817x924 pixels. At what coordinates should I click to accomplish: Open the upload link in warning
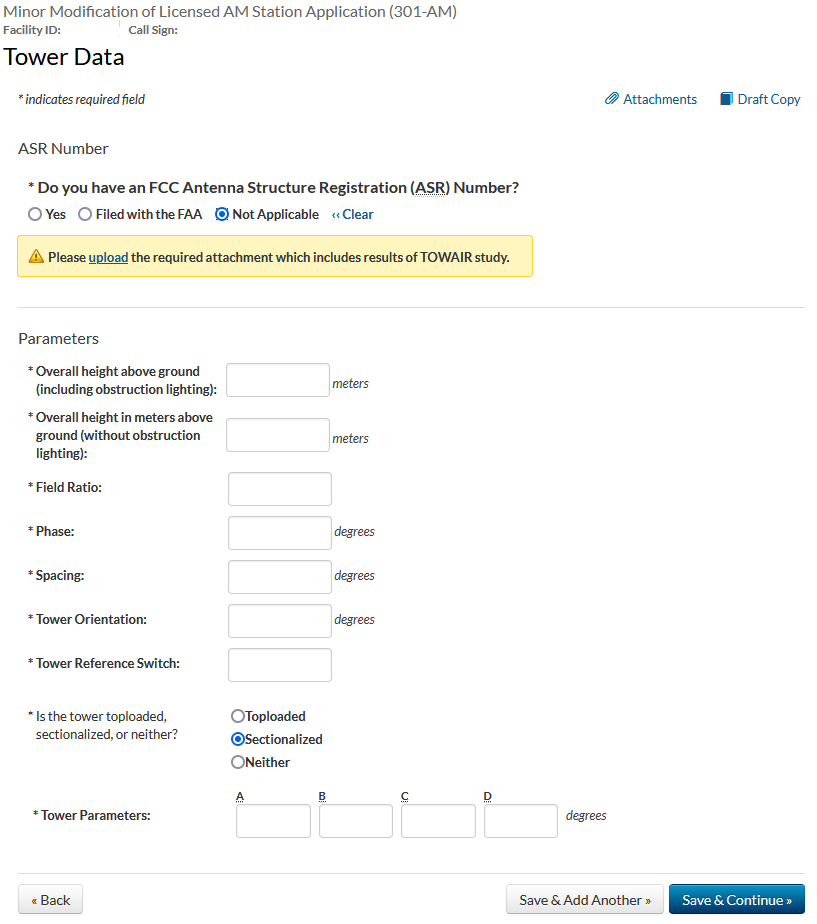(108, 257)
